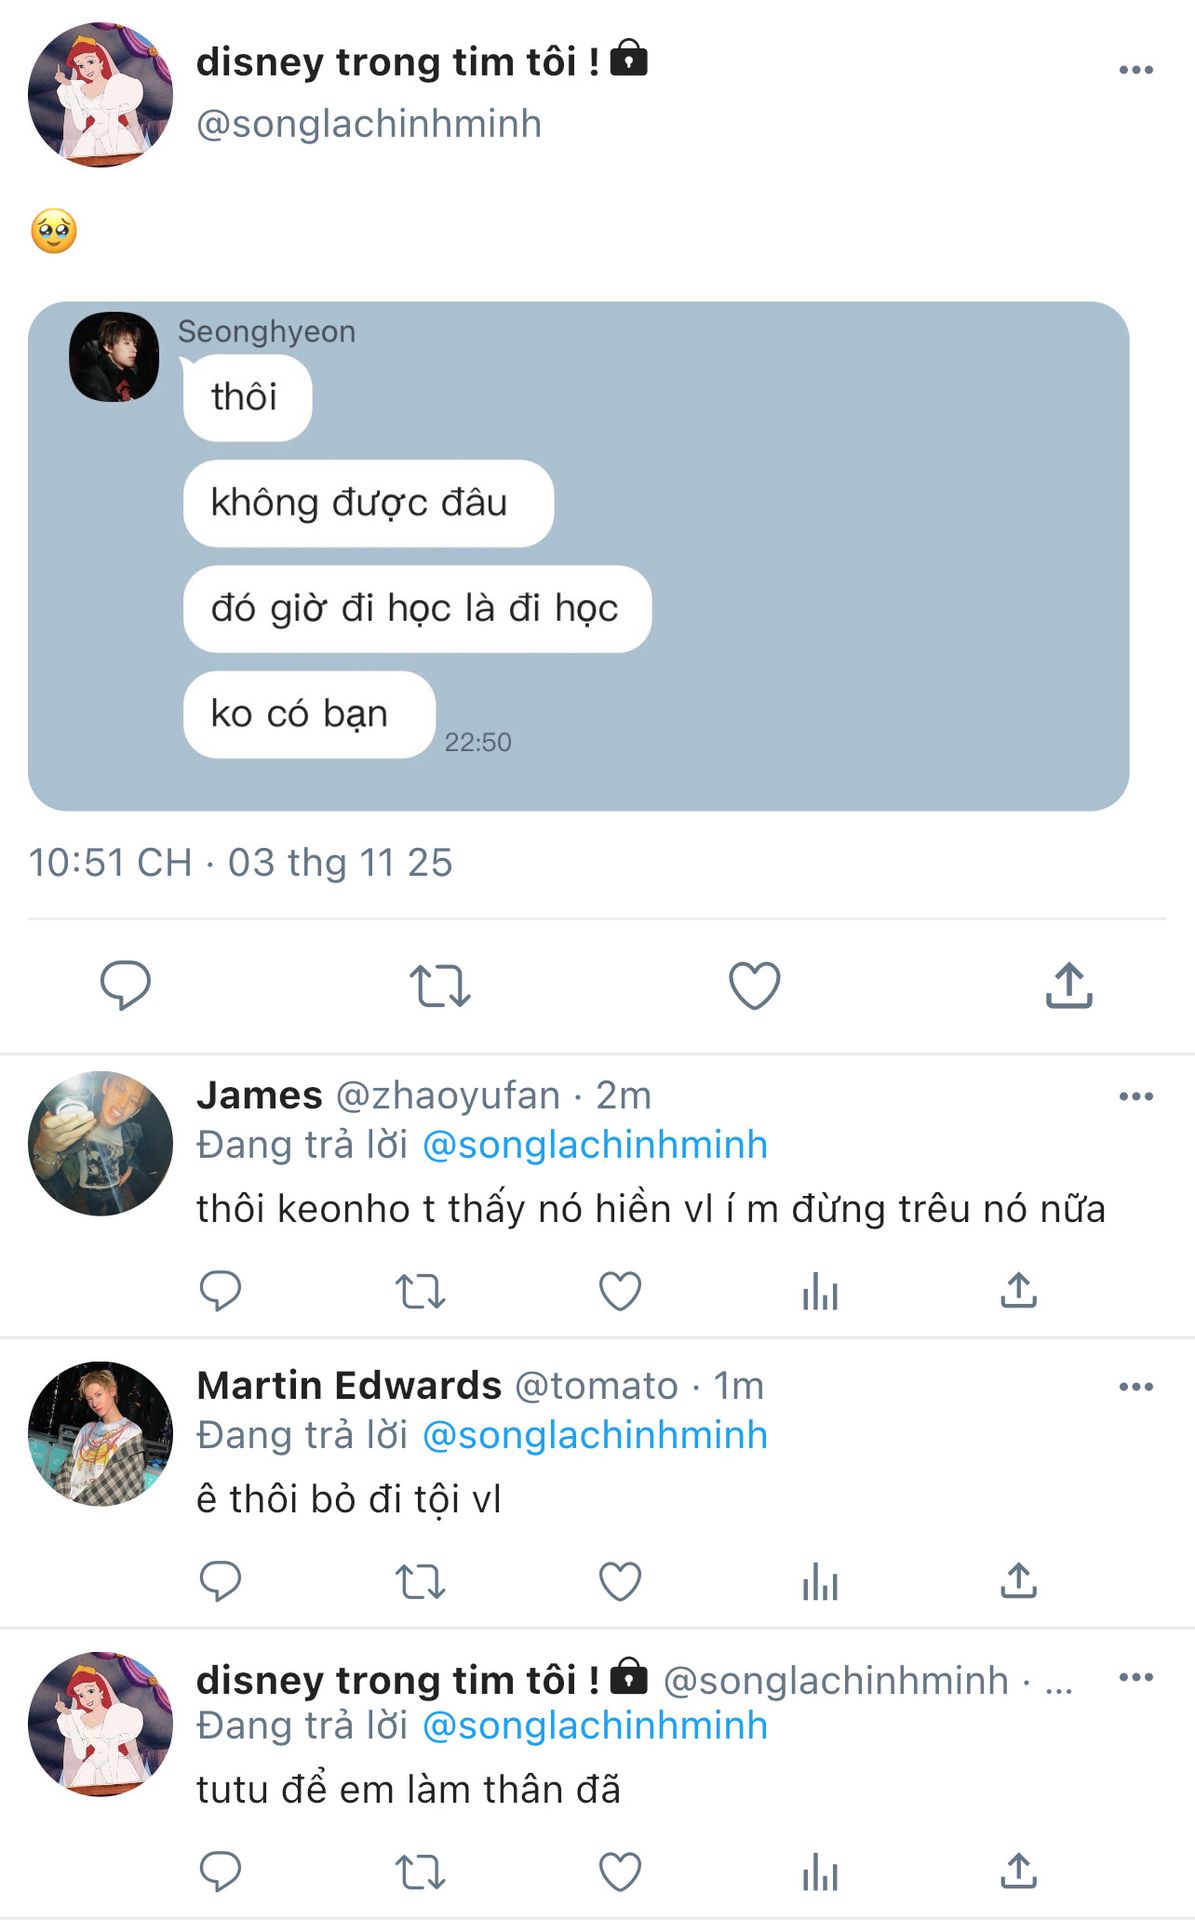Reply to the main tweet
The width and height of the screenshot is (1195, 1920).
[125, 985]
